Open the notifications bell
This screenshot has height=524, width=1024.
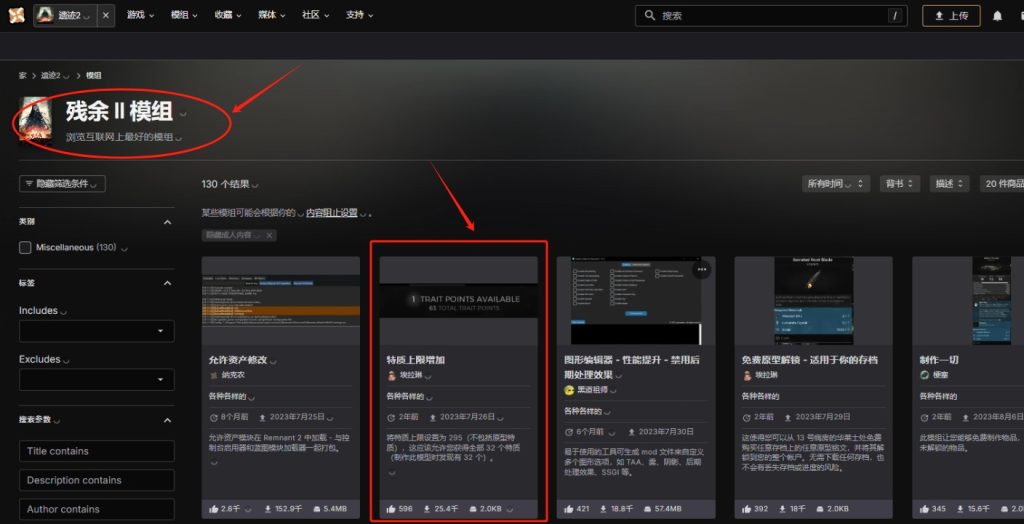click(997, 16)
